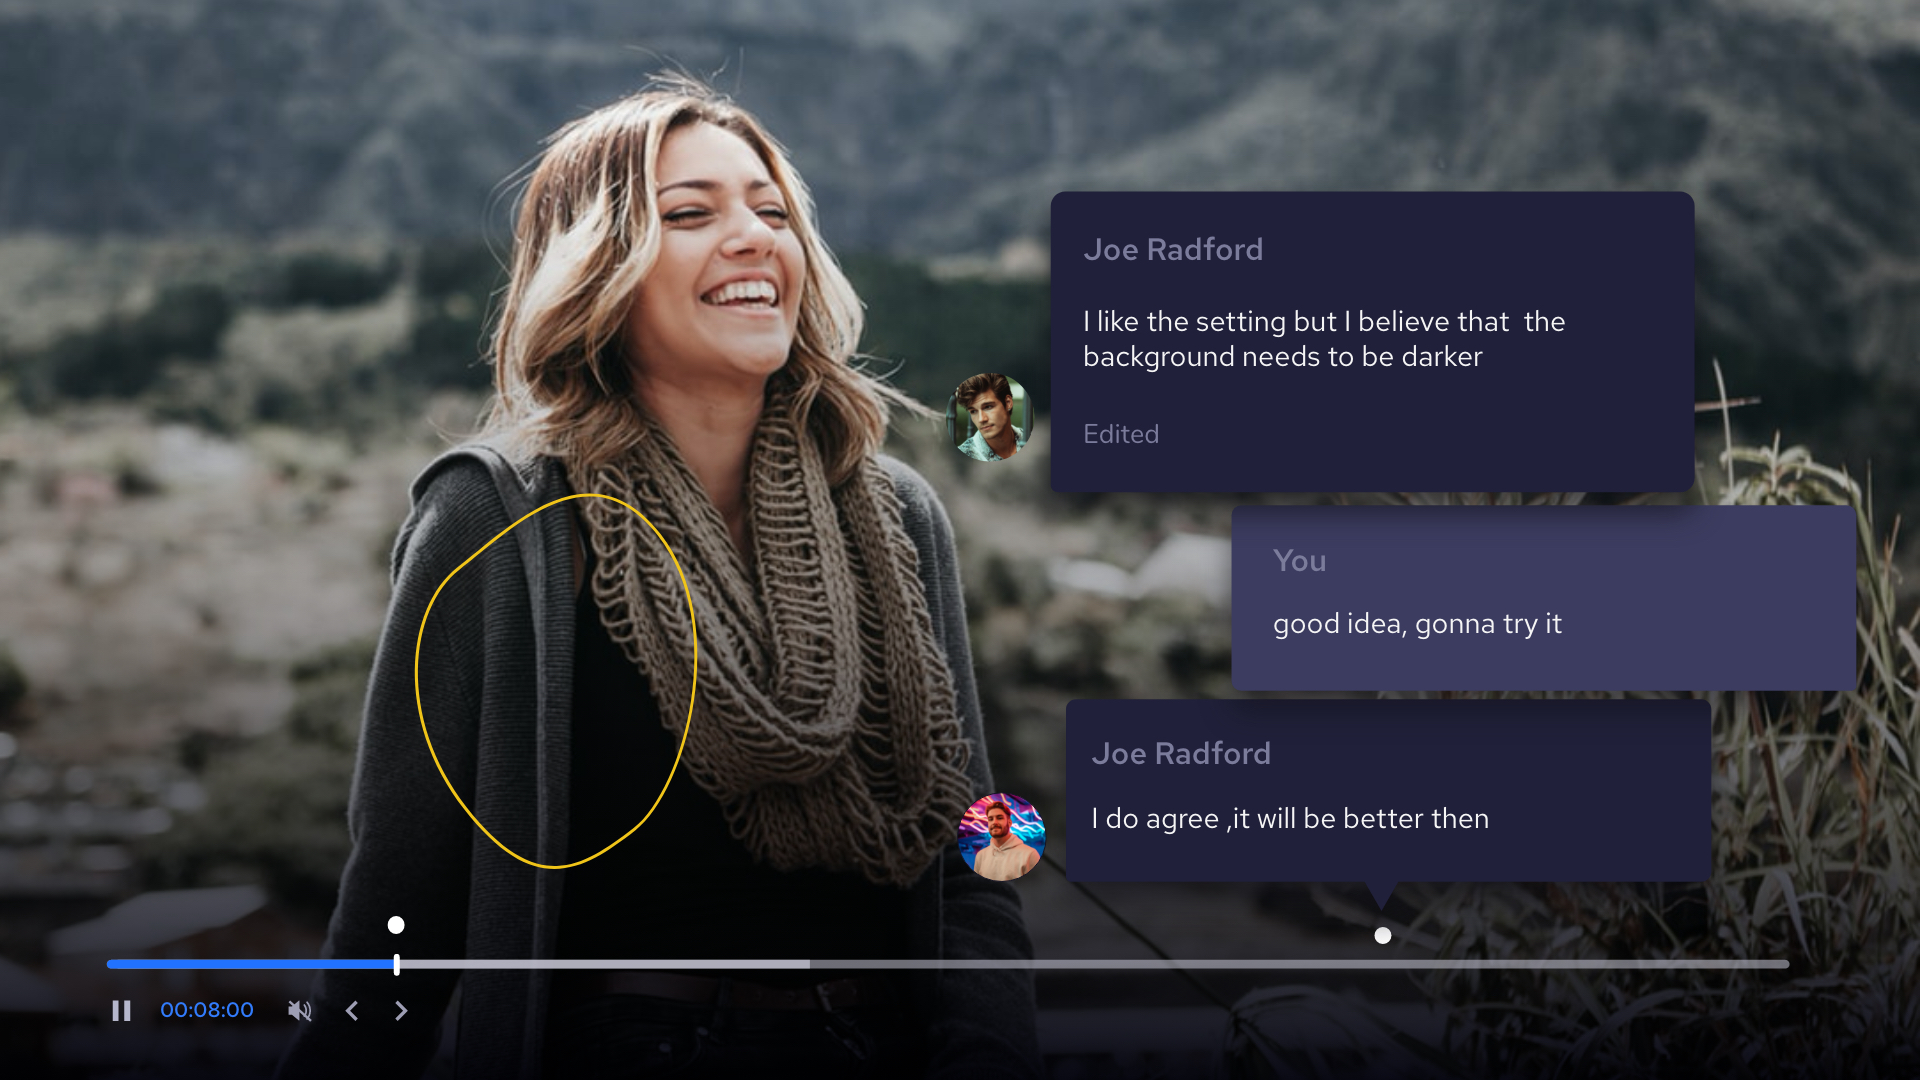
Task: Click the "You" author name in the reply
Action: point(1299,561)
